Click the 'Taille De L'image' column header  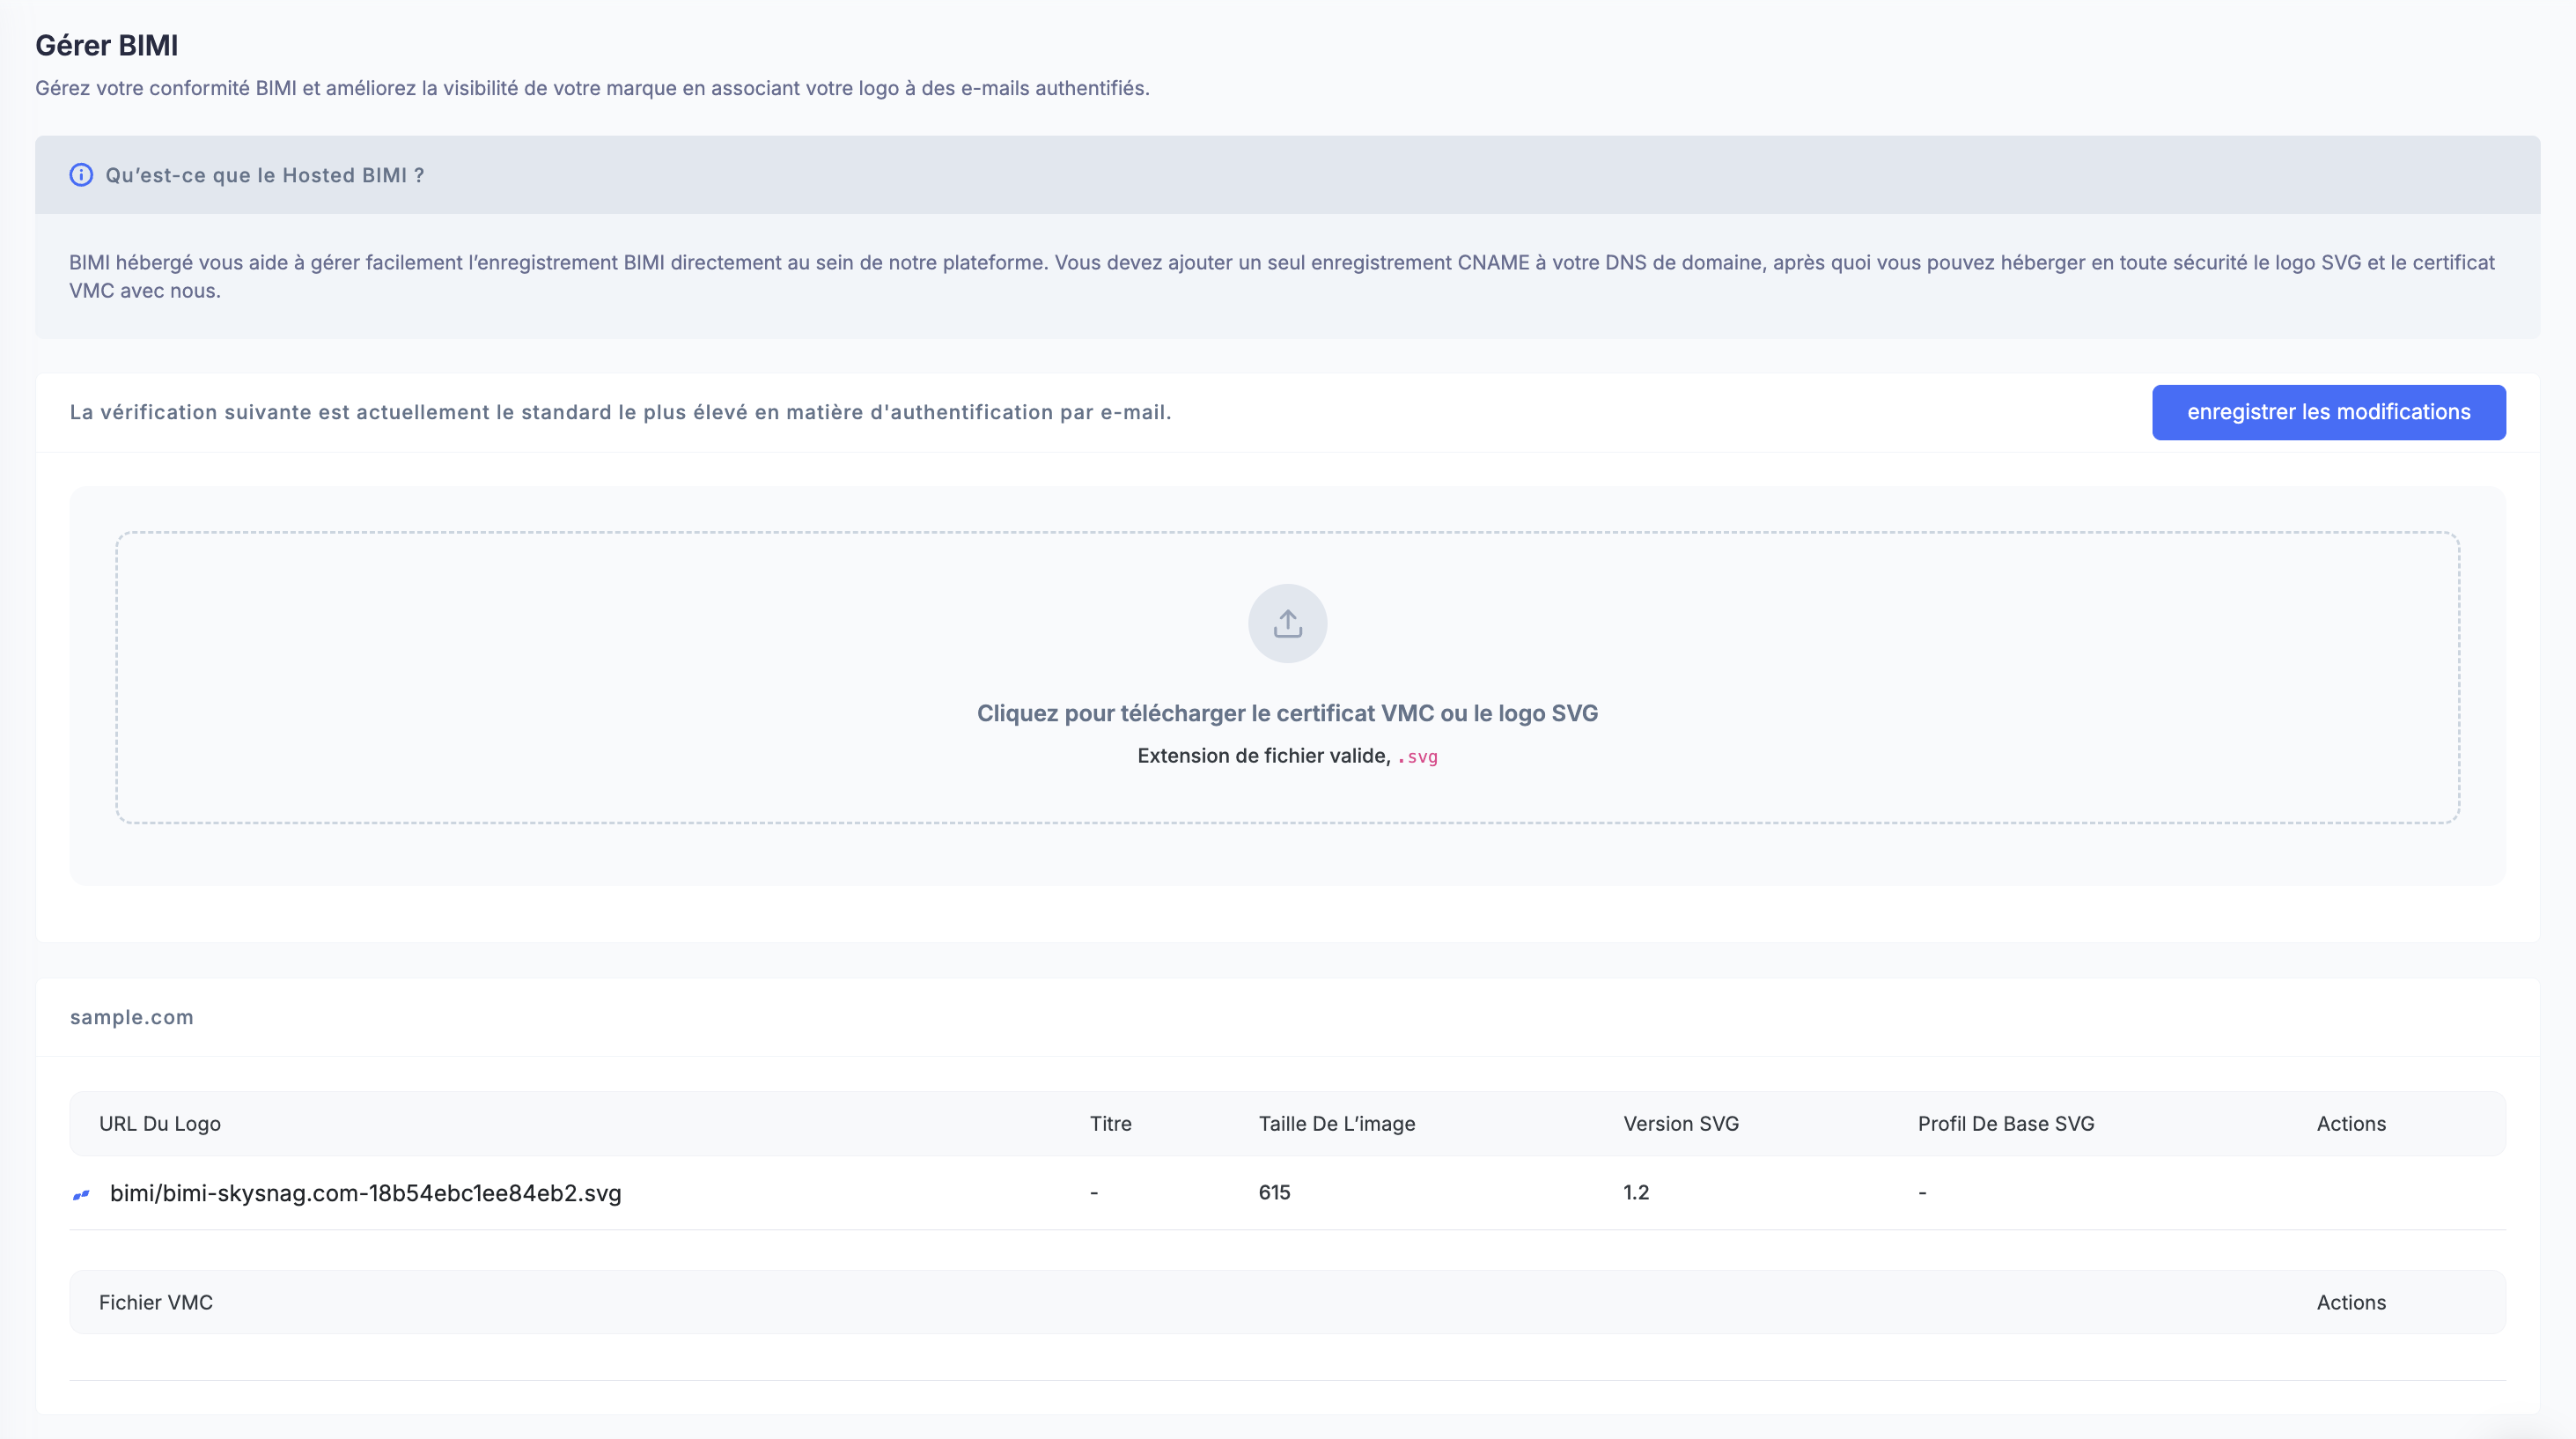click(x=1336, y=1123)
